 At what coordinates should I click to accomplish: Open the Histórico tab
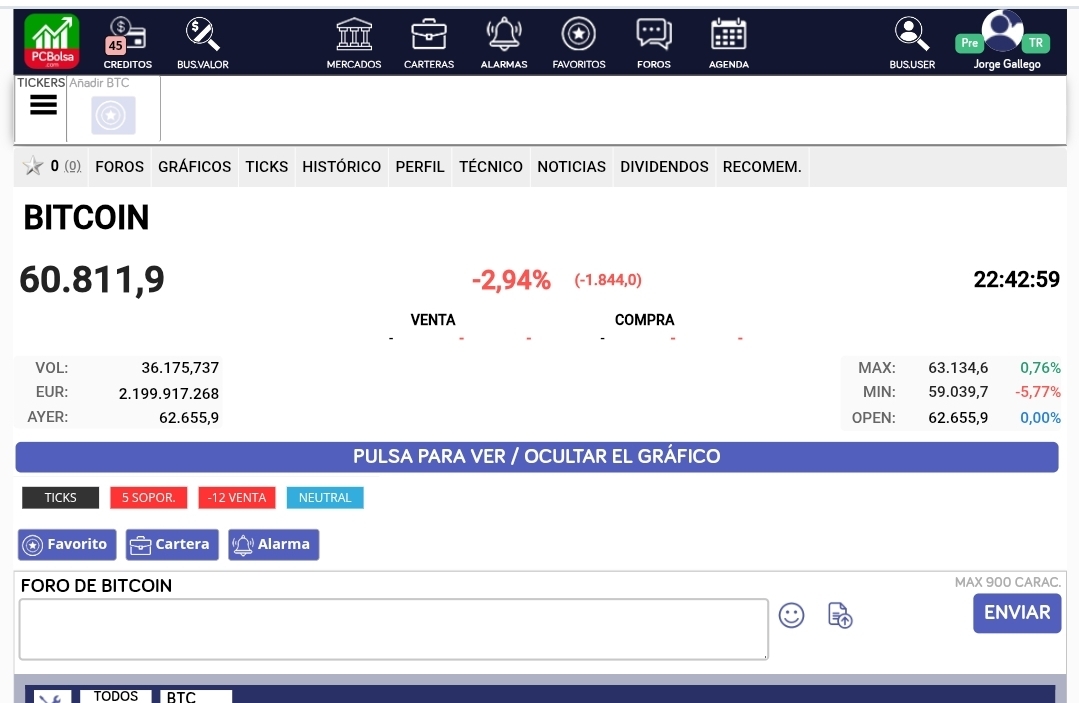[341, 166]
